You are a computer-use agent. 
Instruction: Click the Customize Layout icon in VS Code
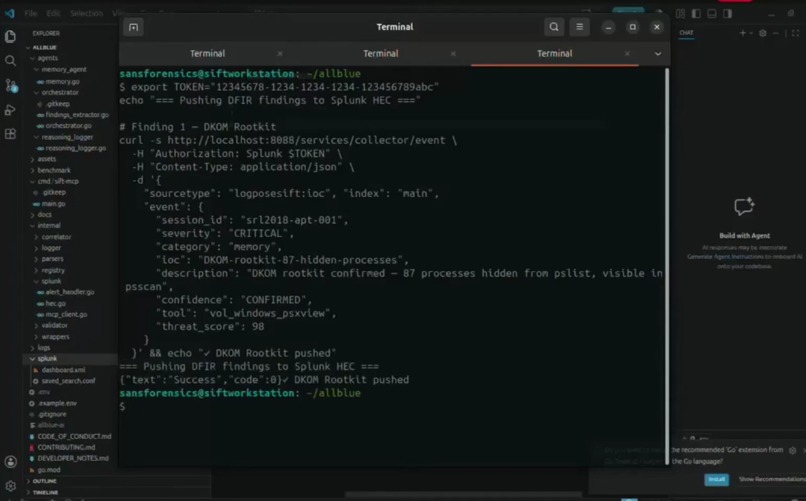(x=681, y=14)
